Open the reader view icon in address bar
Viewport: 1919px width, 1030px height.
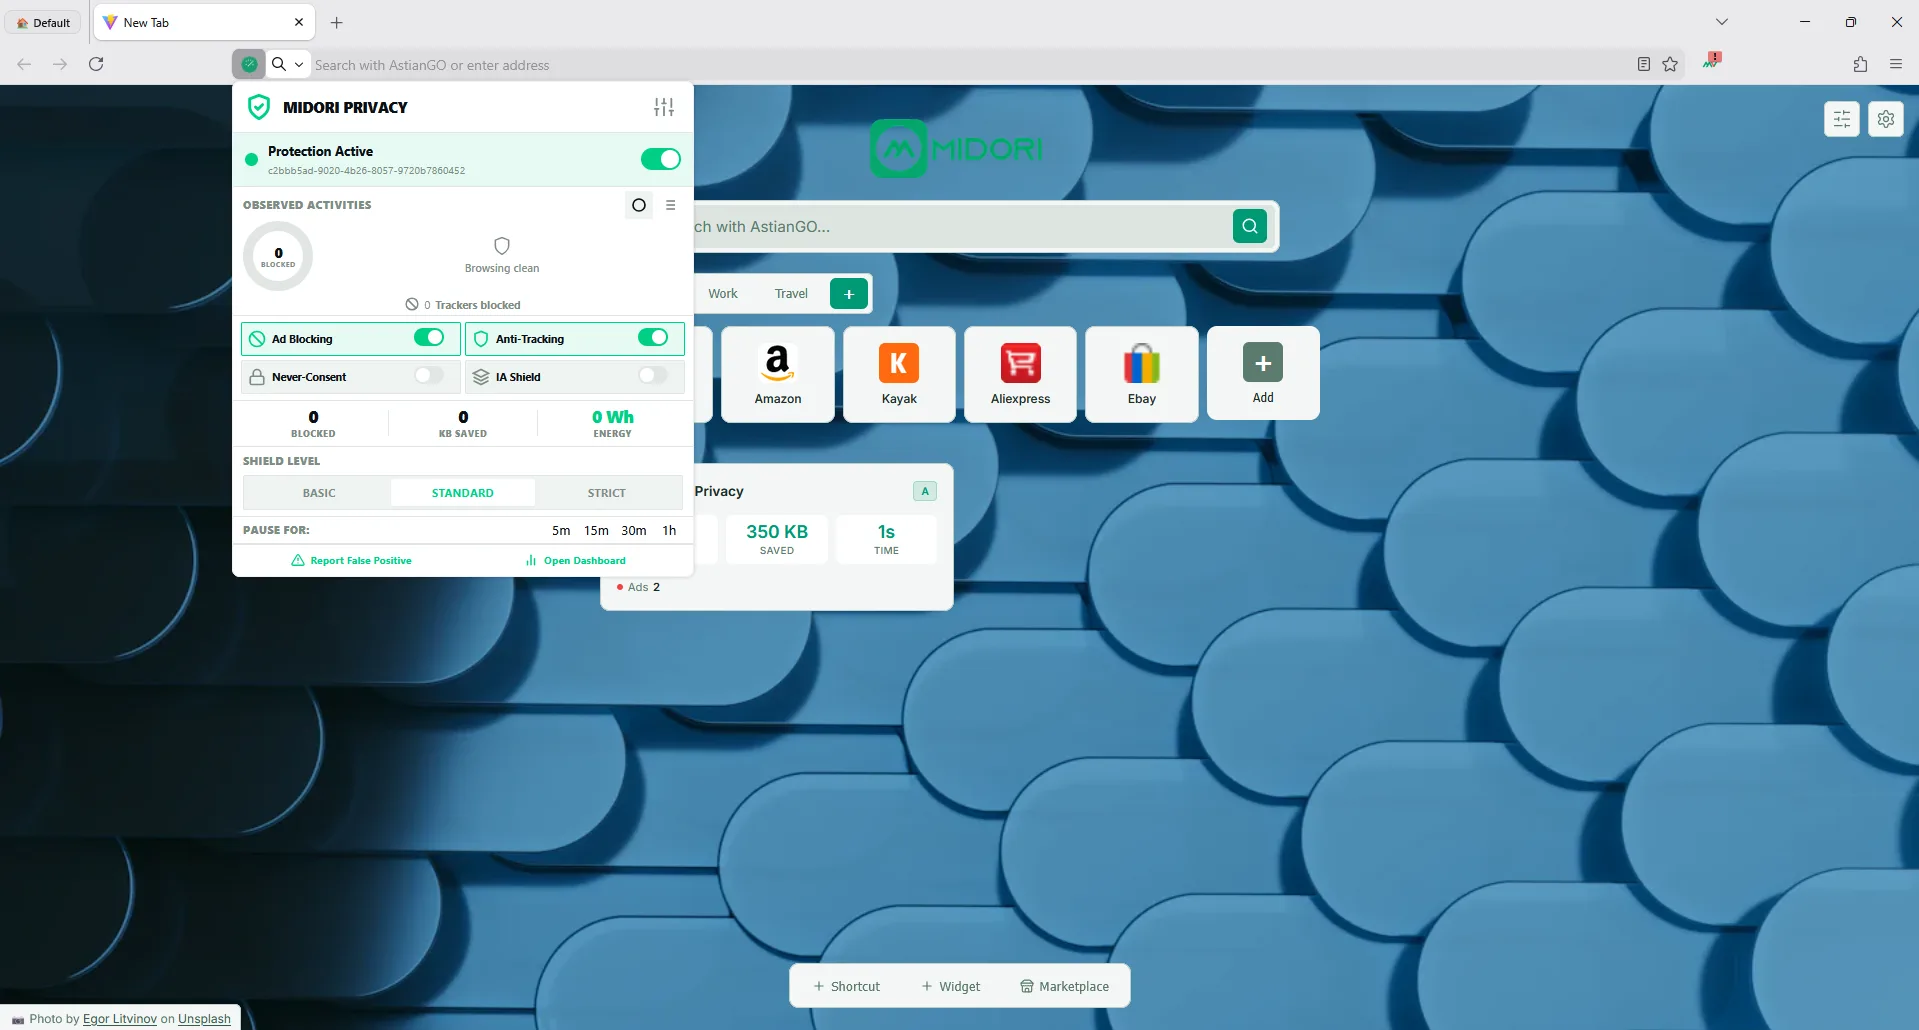tap(1644, 64)
